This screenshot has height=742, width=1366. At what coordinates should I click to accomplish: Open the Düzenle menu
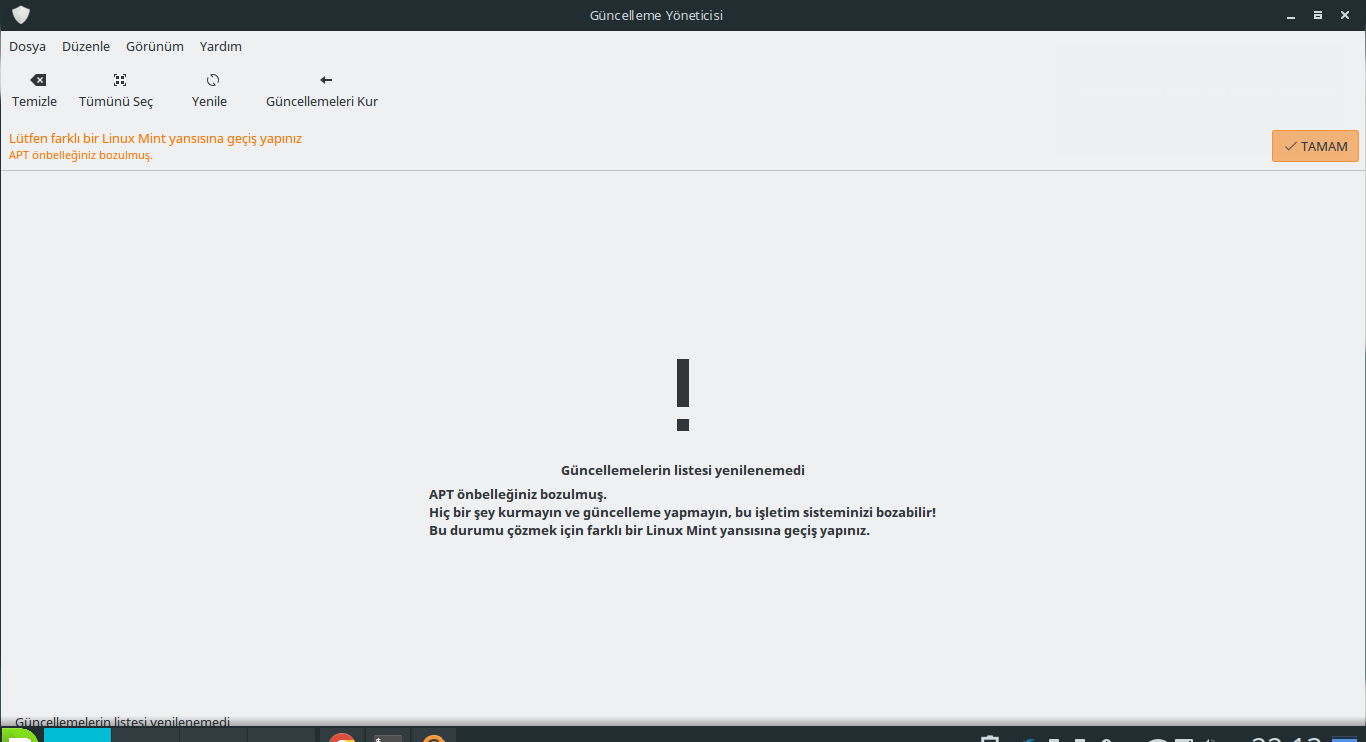pyautogui.click(x=86, y=46)
